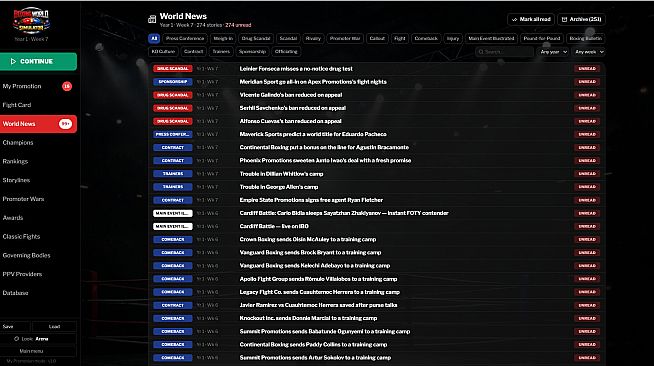Image resolution: width=654 pixels, height=366 pixels.
Task: Open Summit Promotions sends Artur Sokolov story
Action: (x=377, y=358)
